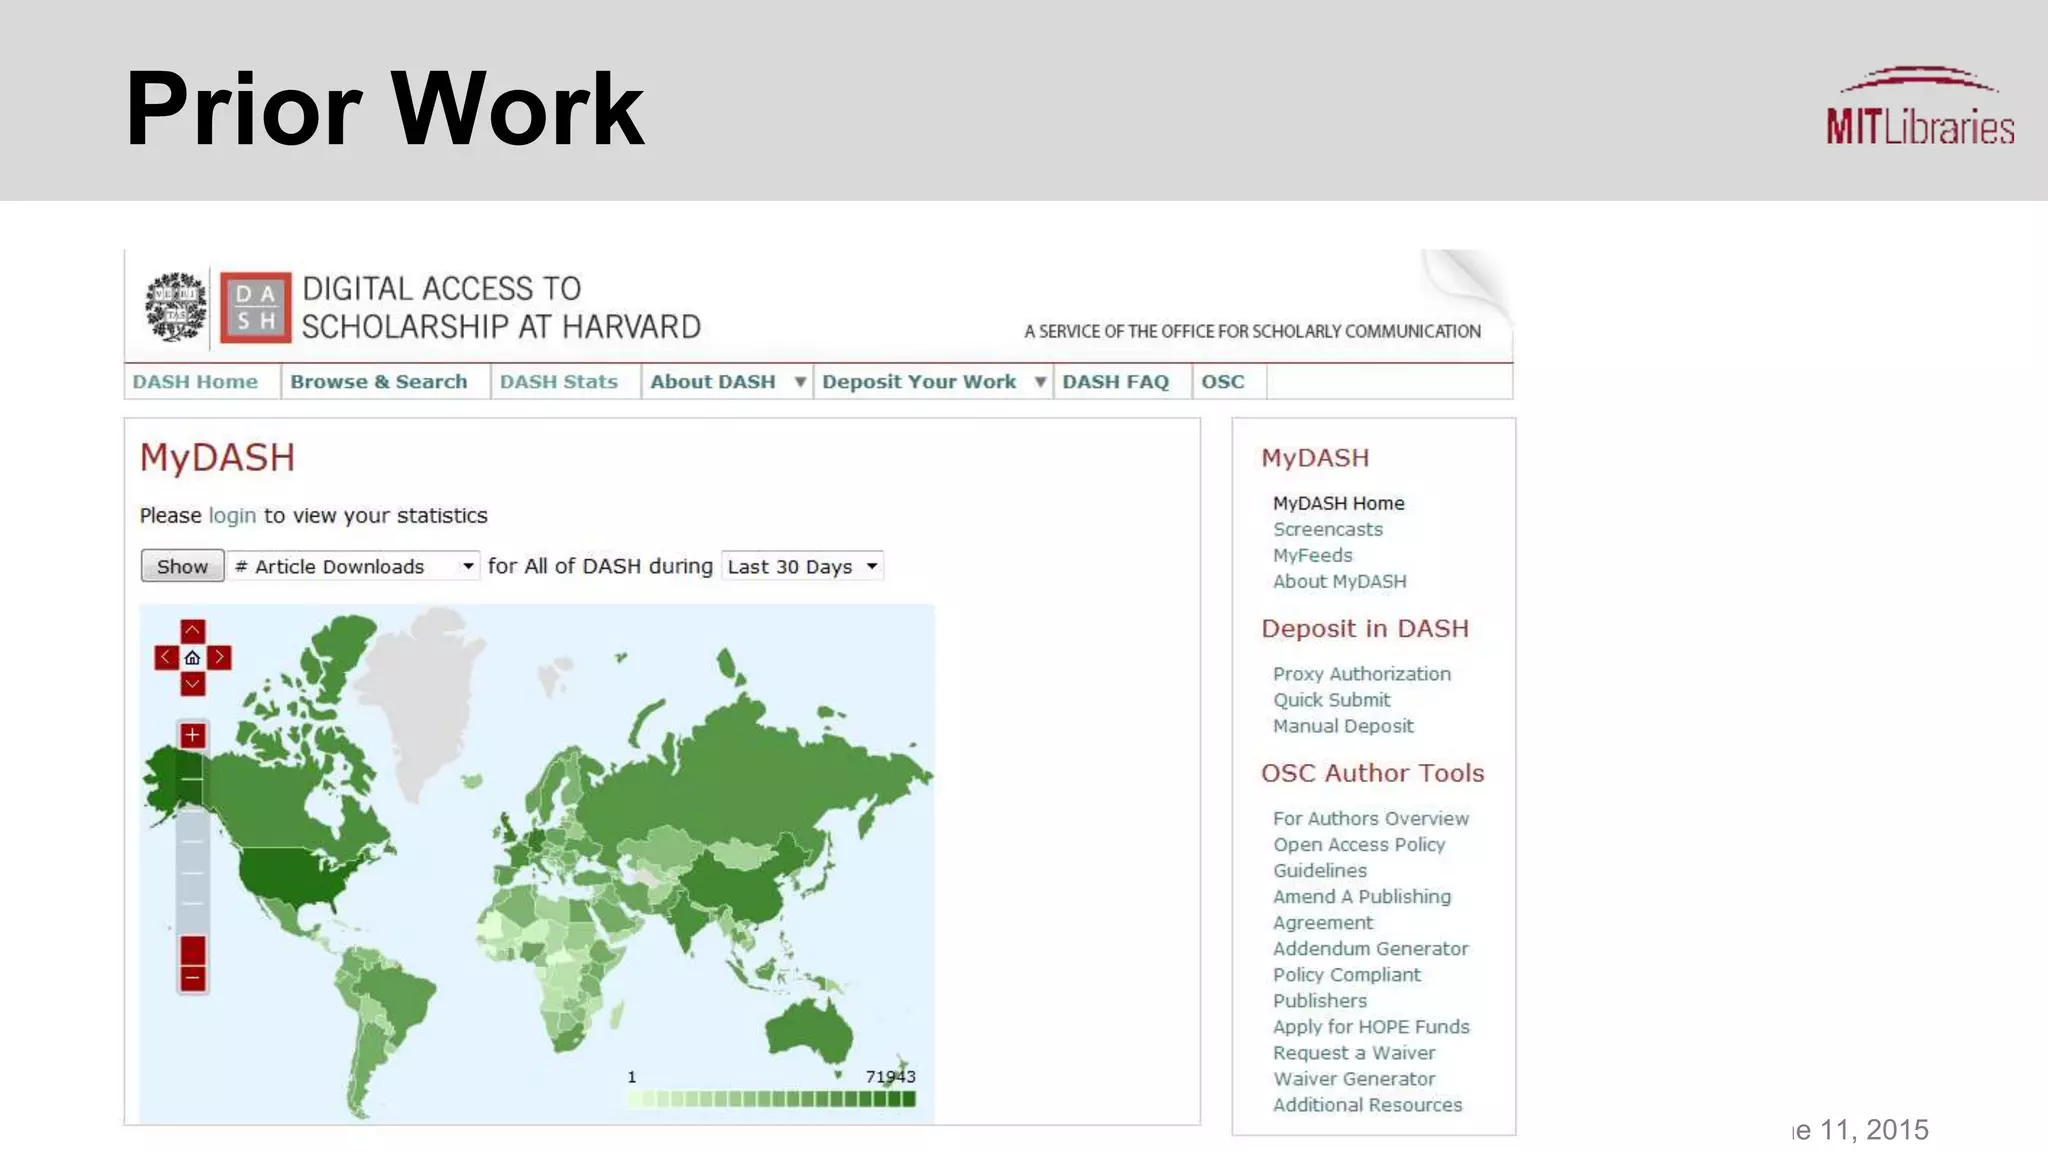Click the Deposit in DASH sidebar heading
This screenshot has height=1152, width=2048.
point(1365,628)
